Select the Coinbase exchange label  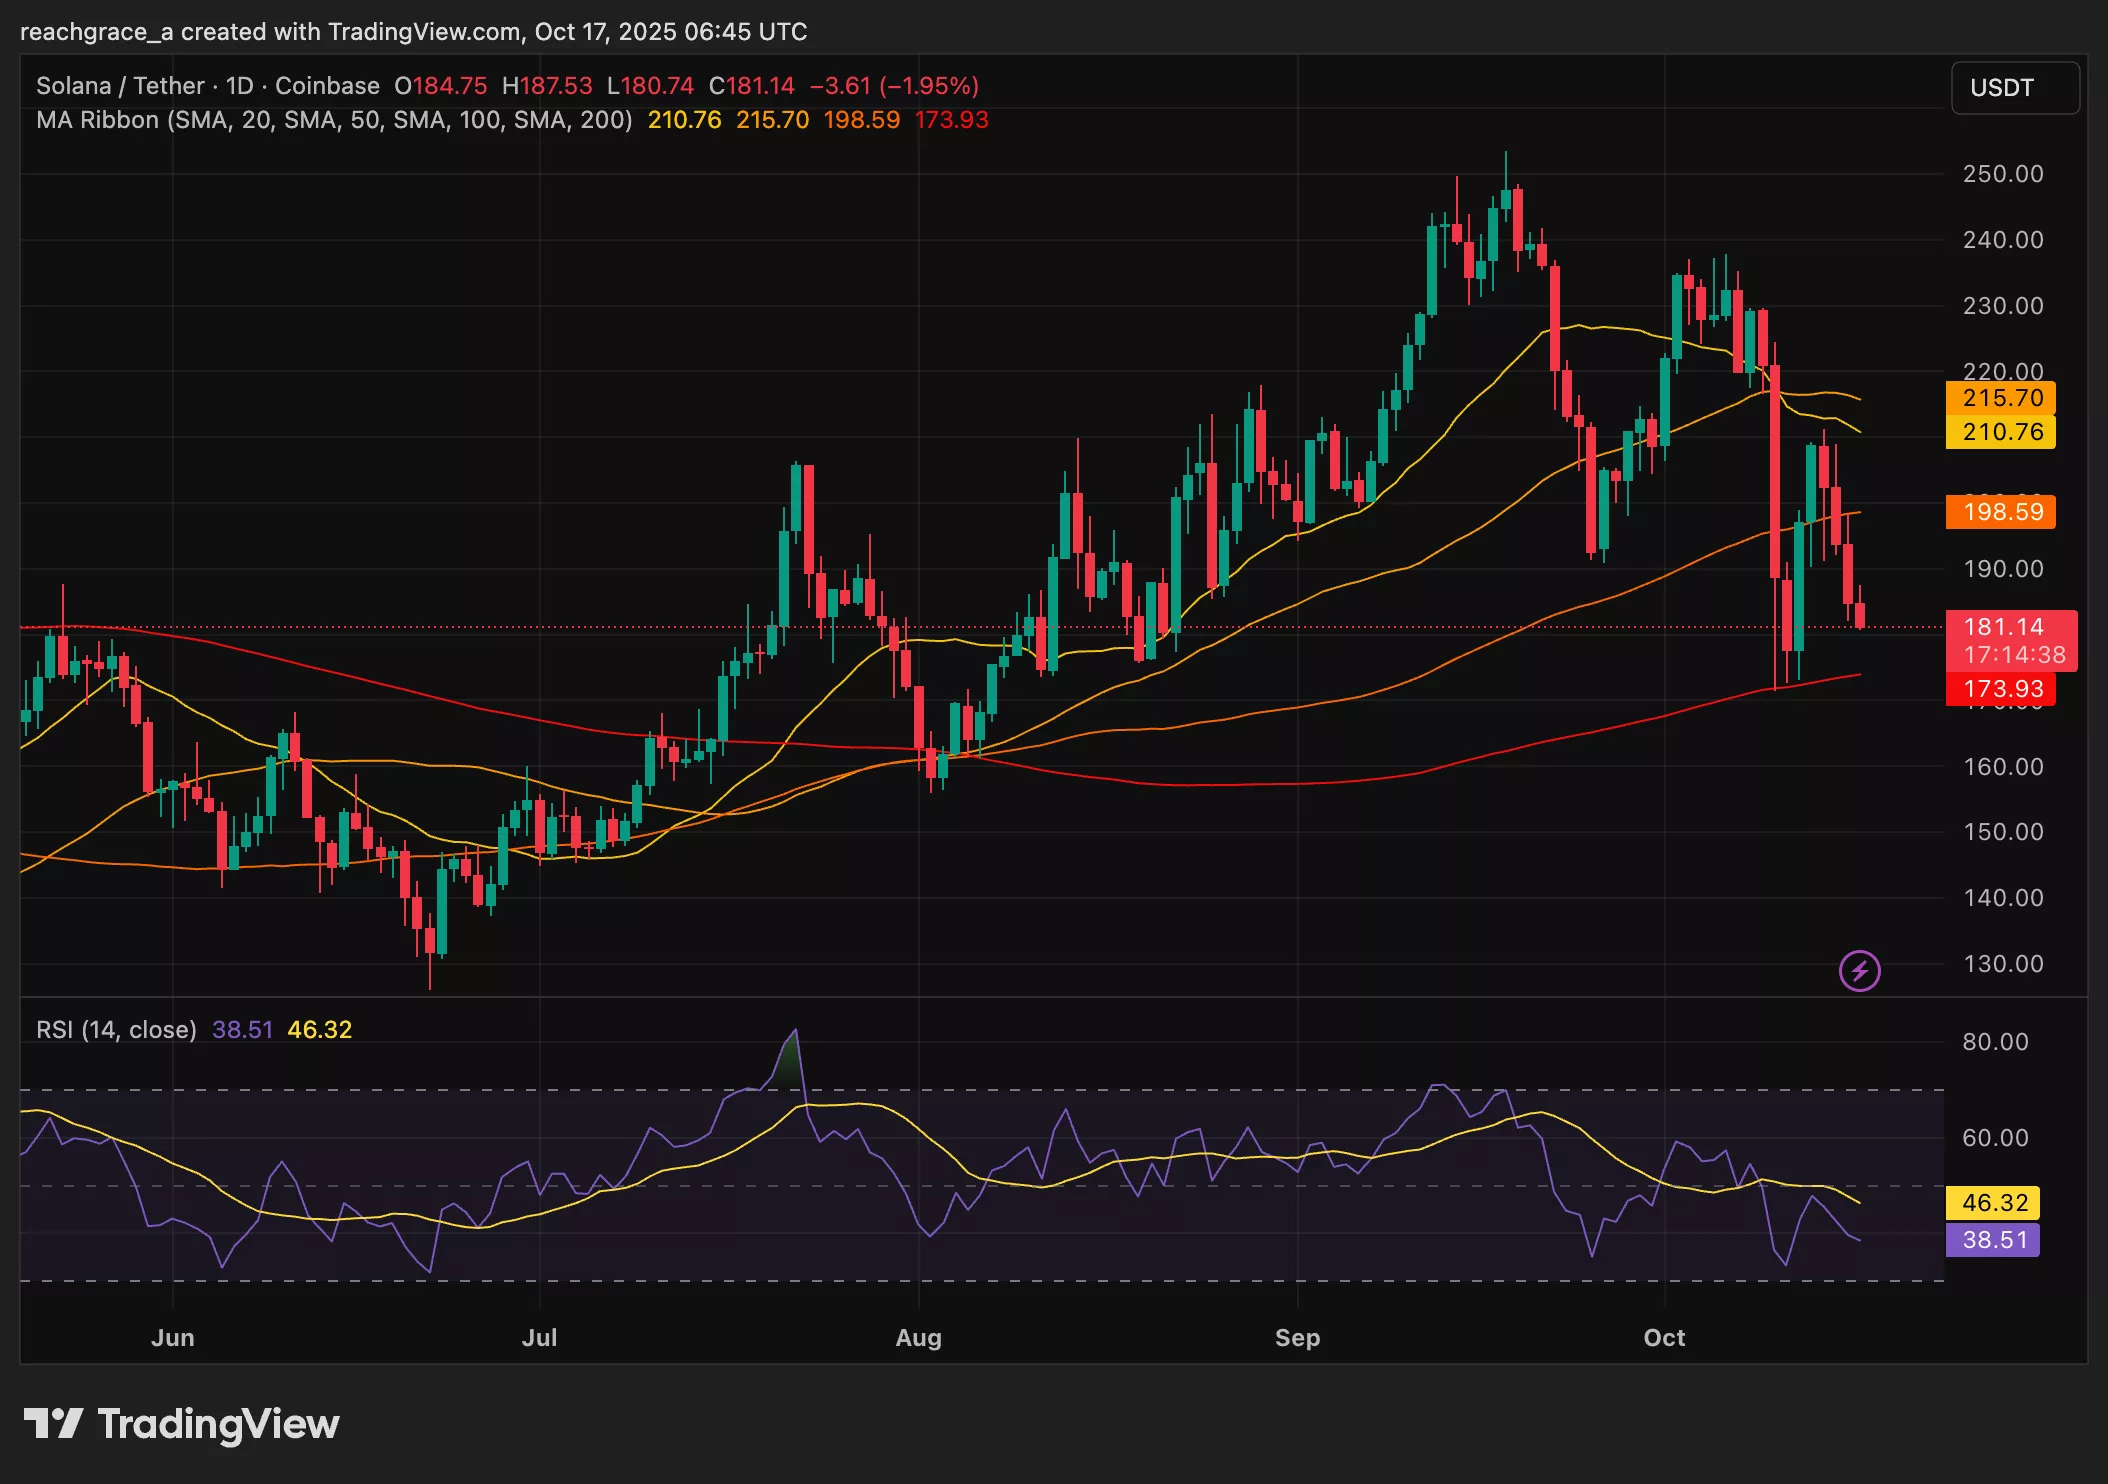click(325, 86)
